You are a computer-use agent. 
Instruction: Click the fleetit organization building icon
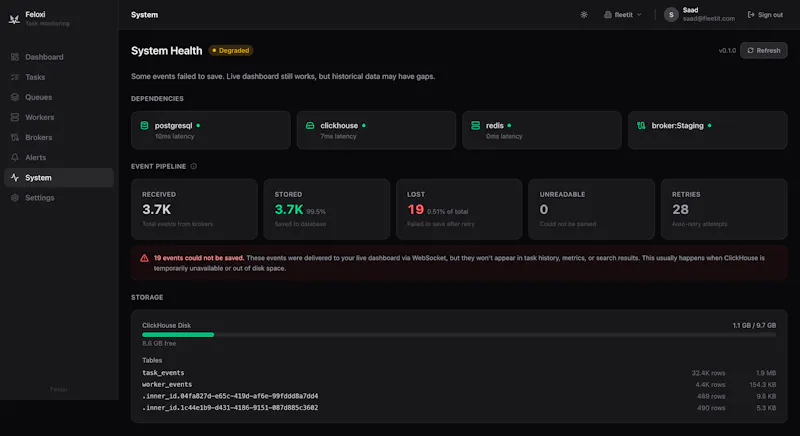(608, 15)
